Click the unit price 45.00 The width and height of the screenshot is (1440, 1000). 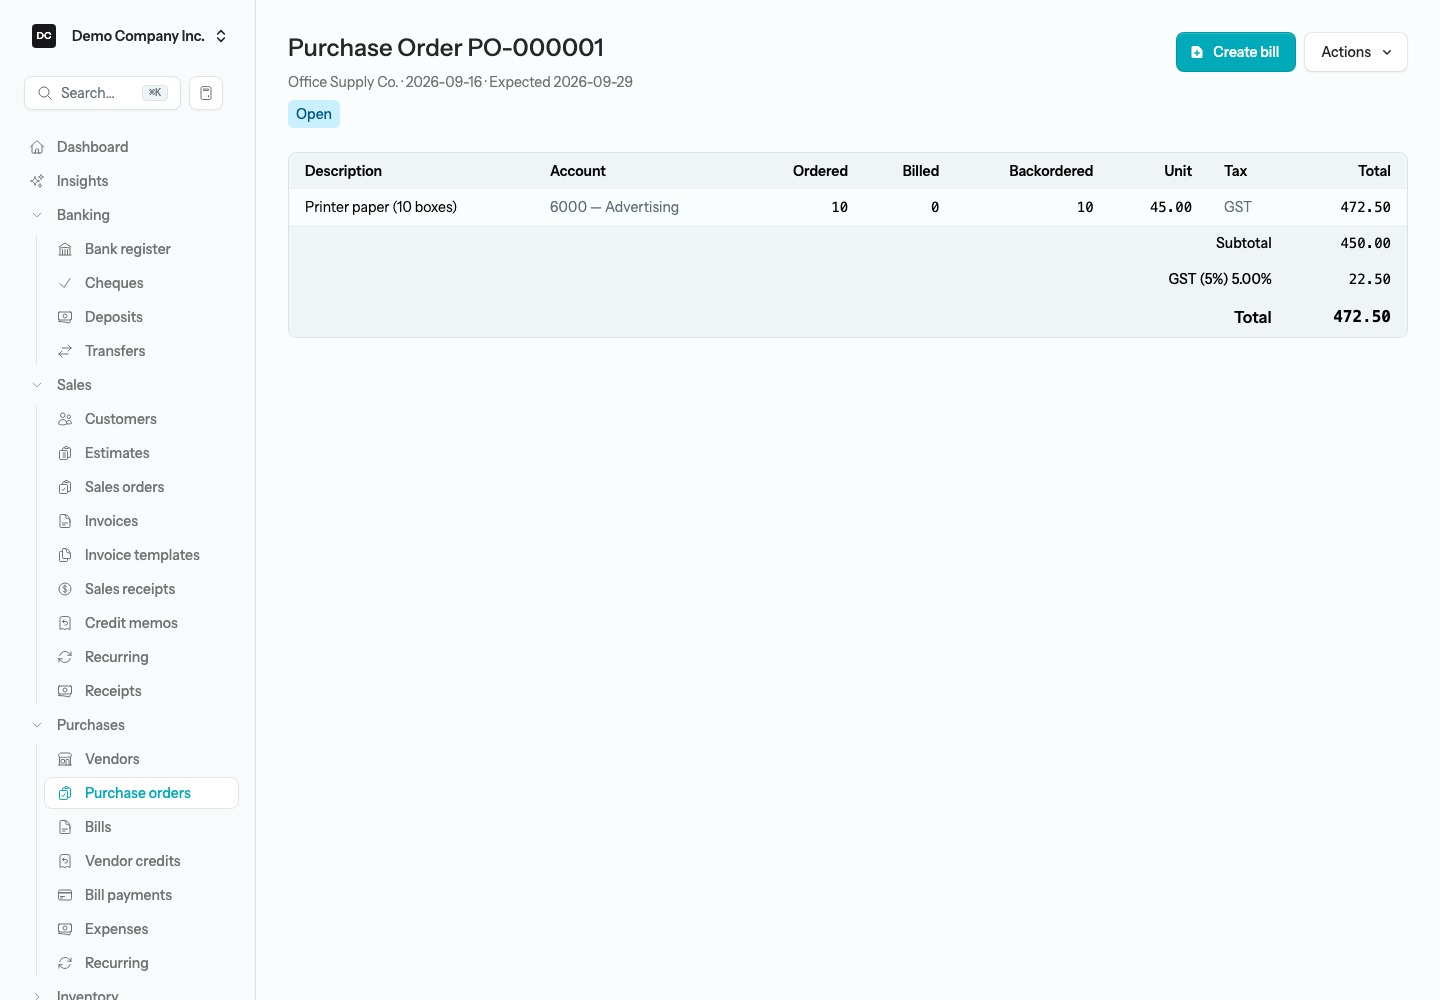1170,207
